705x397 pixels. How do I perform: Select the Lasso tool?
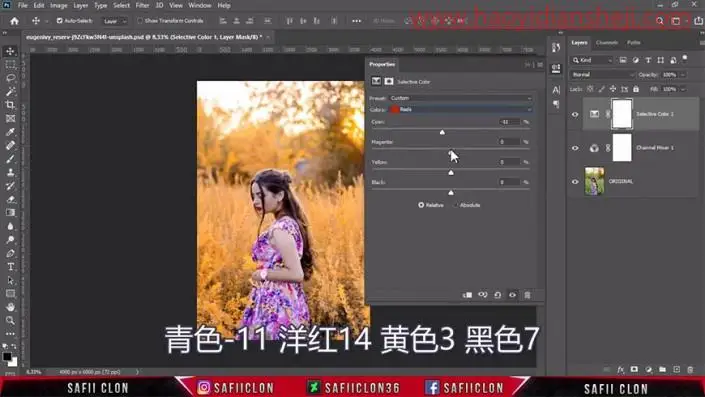click(x=10, y=78)
